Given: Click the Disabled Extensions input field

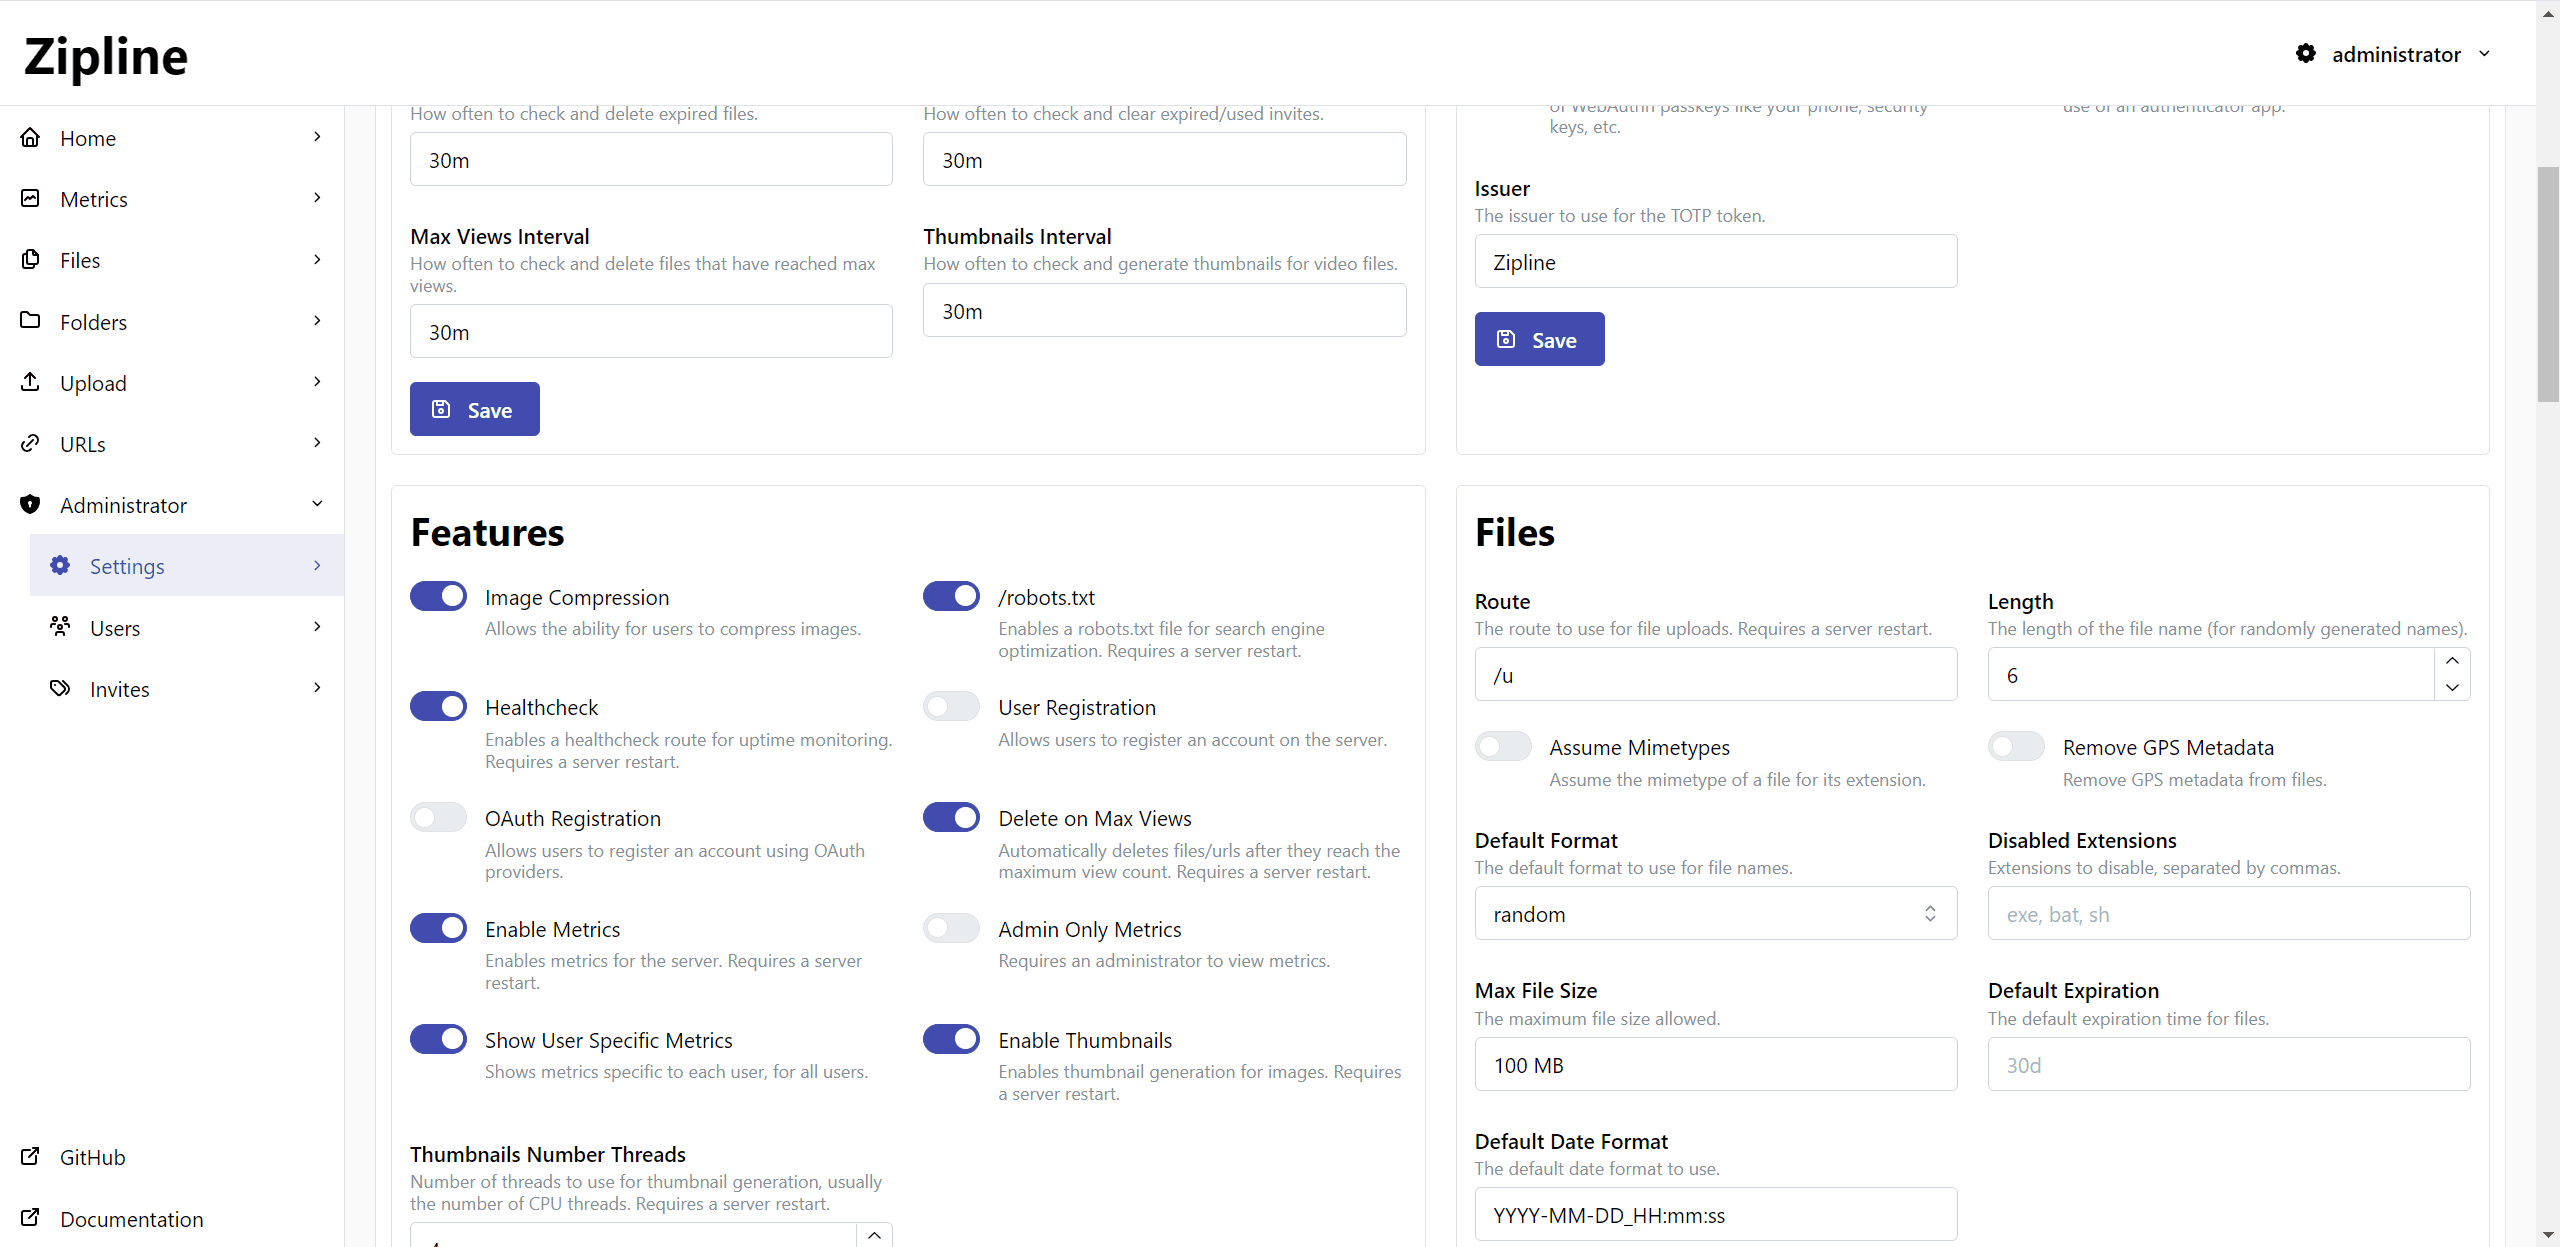Looking at the screenshot, I should tap(2227, 913).
